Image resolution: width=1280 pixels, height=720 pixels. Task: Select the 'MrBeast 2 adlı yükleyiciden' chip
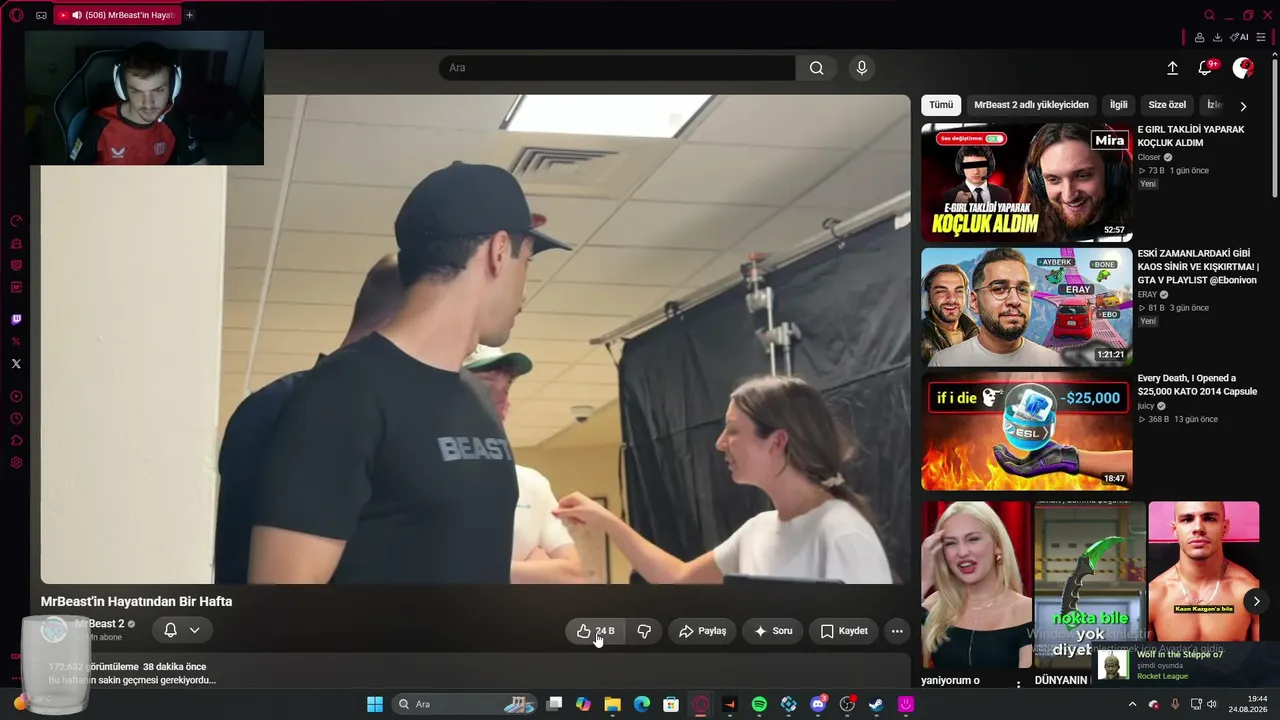1031,105
